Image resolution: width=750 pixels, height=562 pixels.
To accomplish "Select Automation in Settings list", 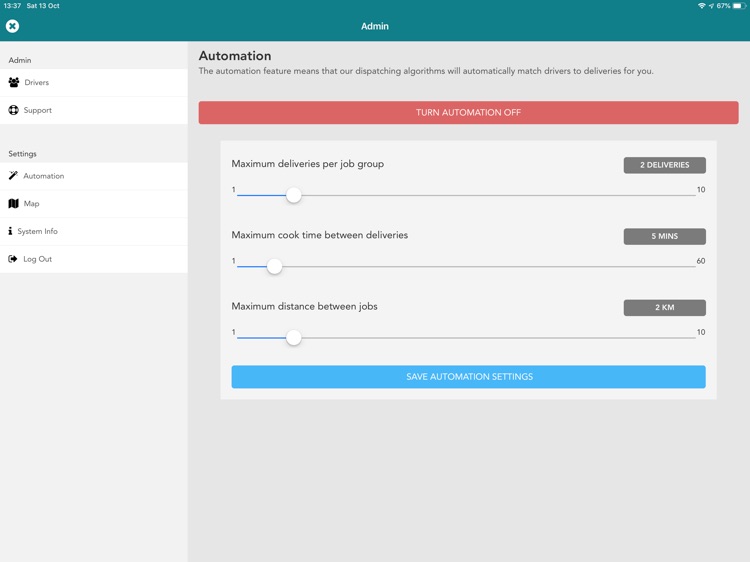I will pyautogui.click(x=94, y=176).
